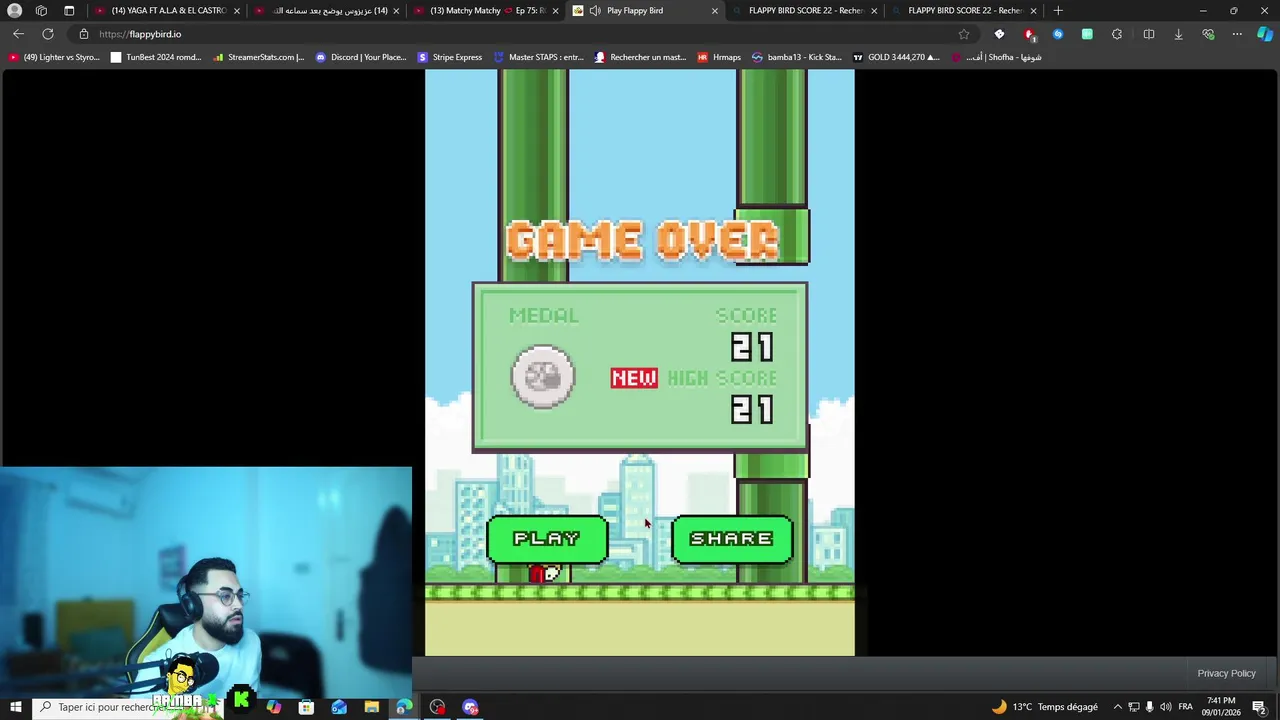Image resolution: width=1280 pixels, height=720 pixels.
Task: Open Discord from the taskbar
Action: (x=470, y=707)
